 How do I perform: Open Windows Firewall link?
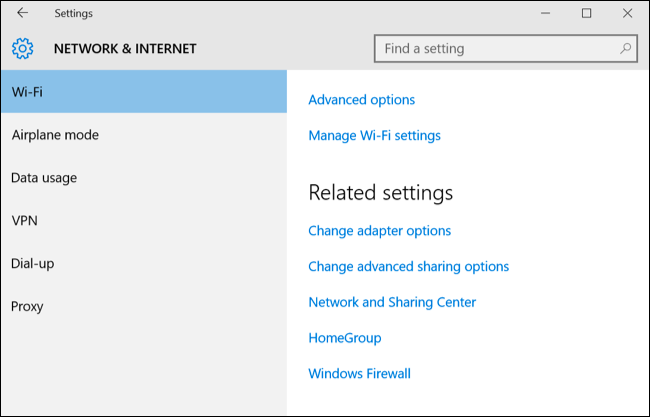[359, 374]
